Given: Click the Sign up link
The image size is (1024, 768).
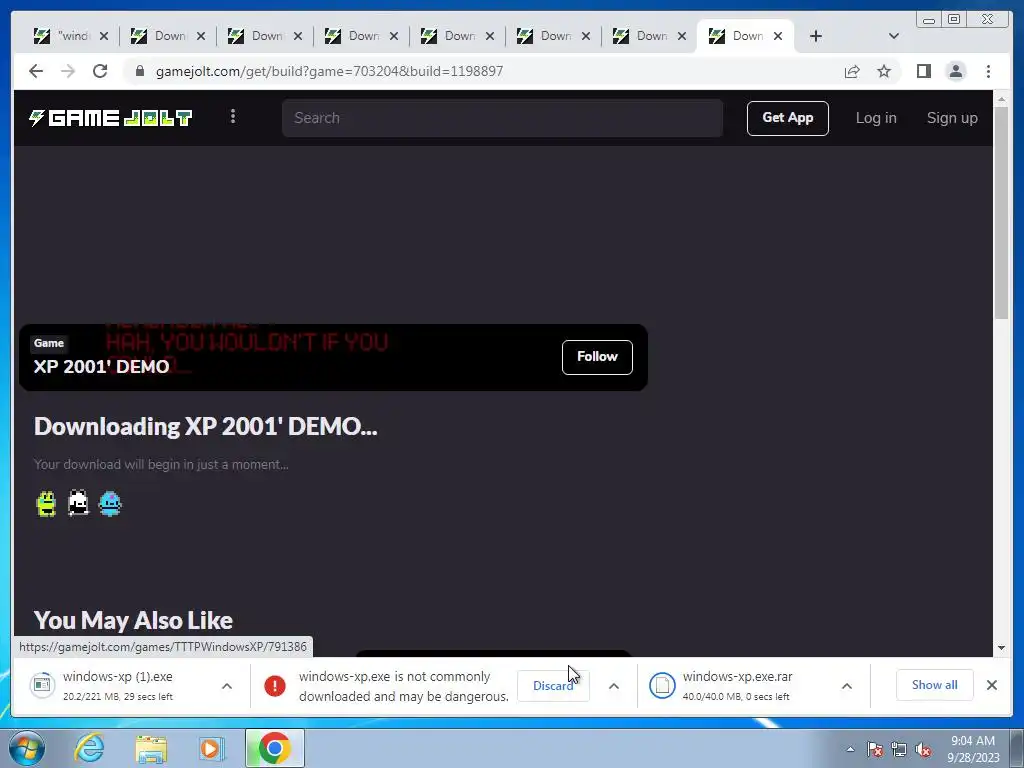Looking at the screenshot, I should click(x=952, y=118).
